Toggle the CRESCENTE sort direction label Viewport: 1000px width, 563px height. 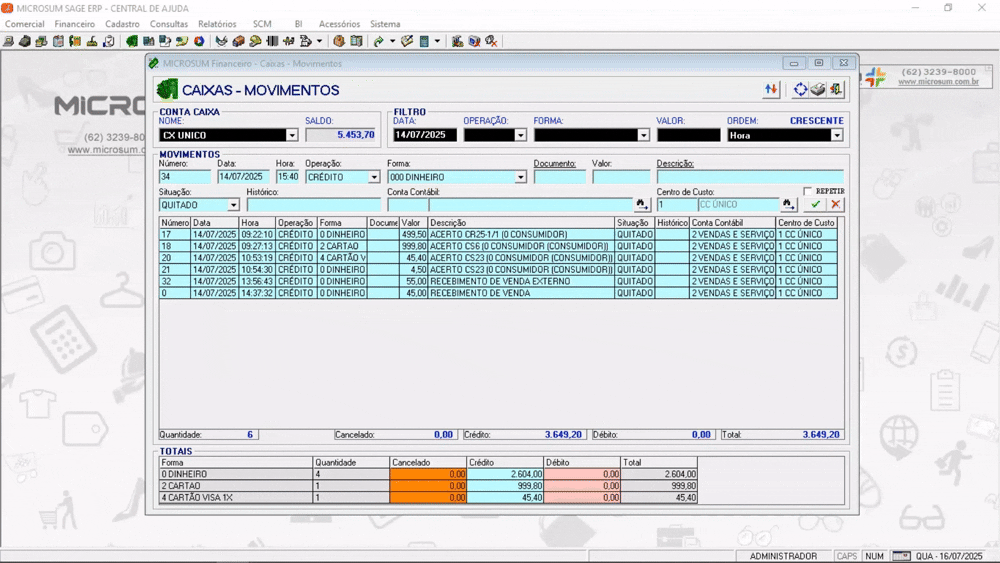pos(816,121)
